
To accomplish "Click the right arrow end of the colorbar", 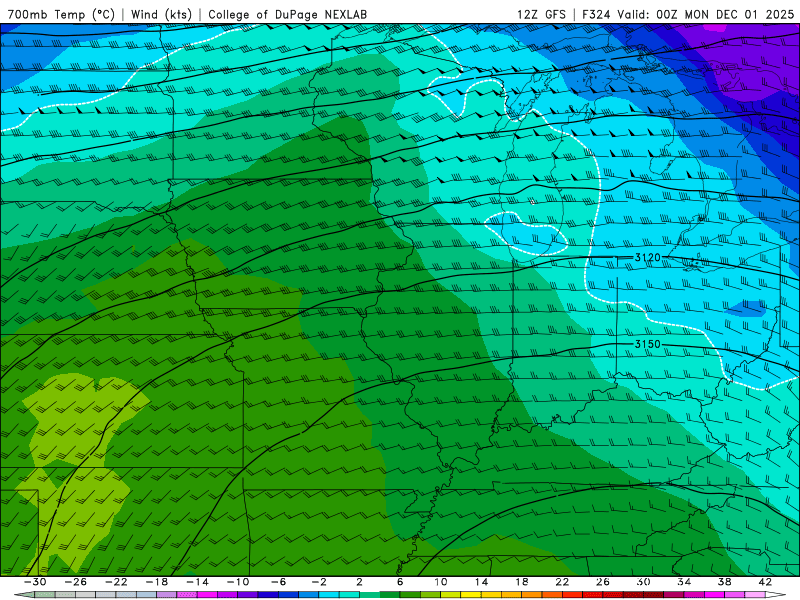I will (776, 594).
